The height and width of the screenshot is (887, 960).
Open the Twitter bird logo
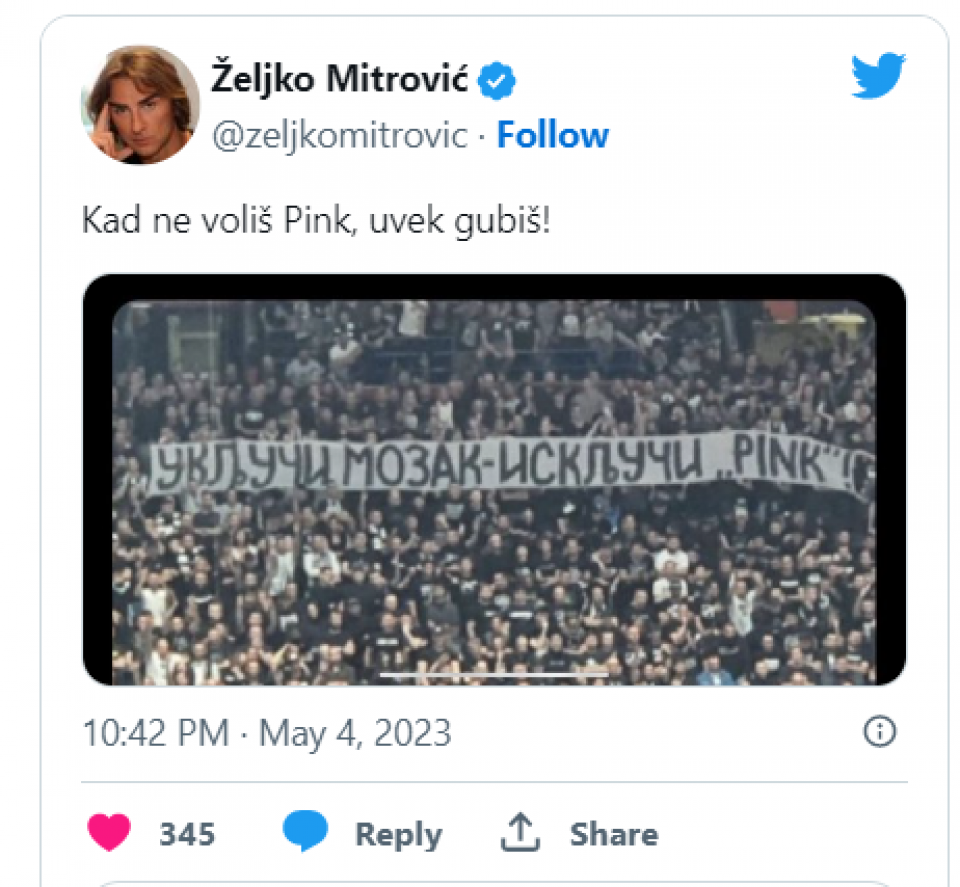click(877, 76)
